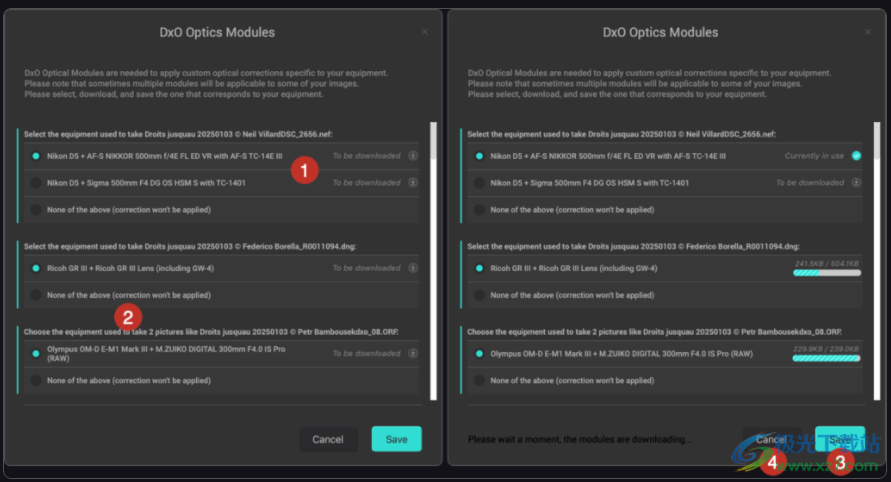The width and height of the screenshot is (891, 482).
Task: Click 'To be downloaded' for Sigma in right dialog
Action: click(x=810, y=182)
